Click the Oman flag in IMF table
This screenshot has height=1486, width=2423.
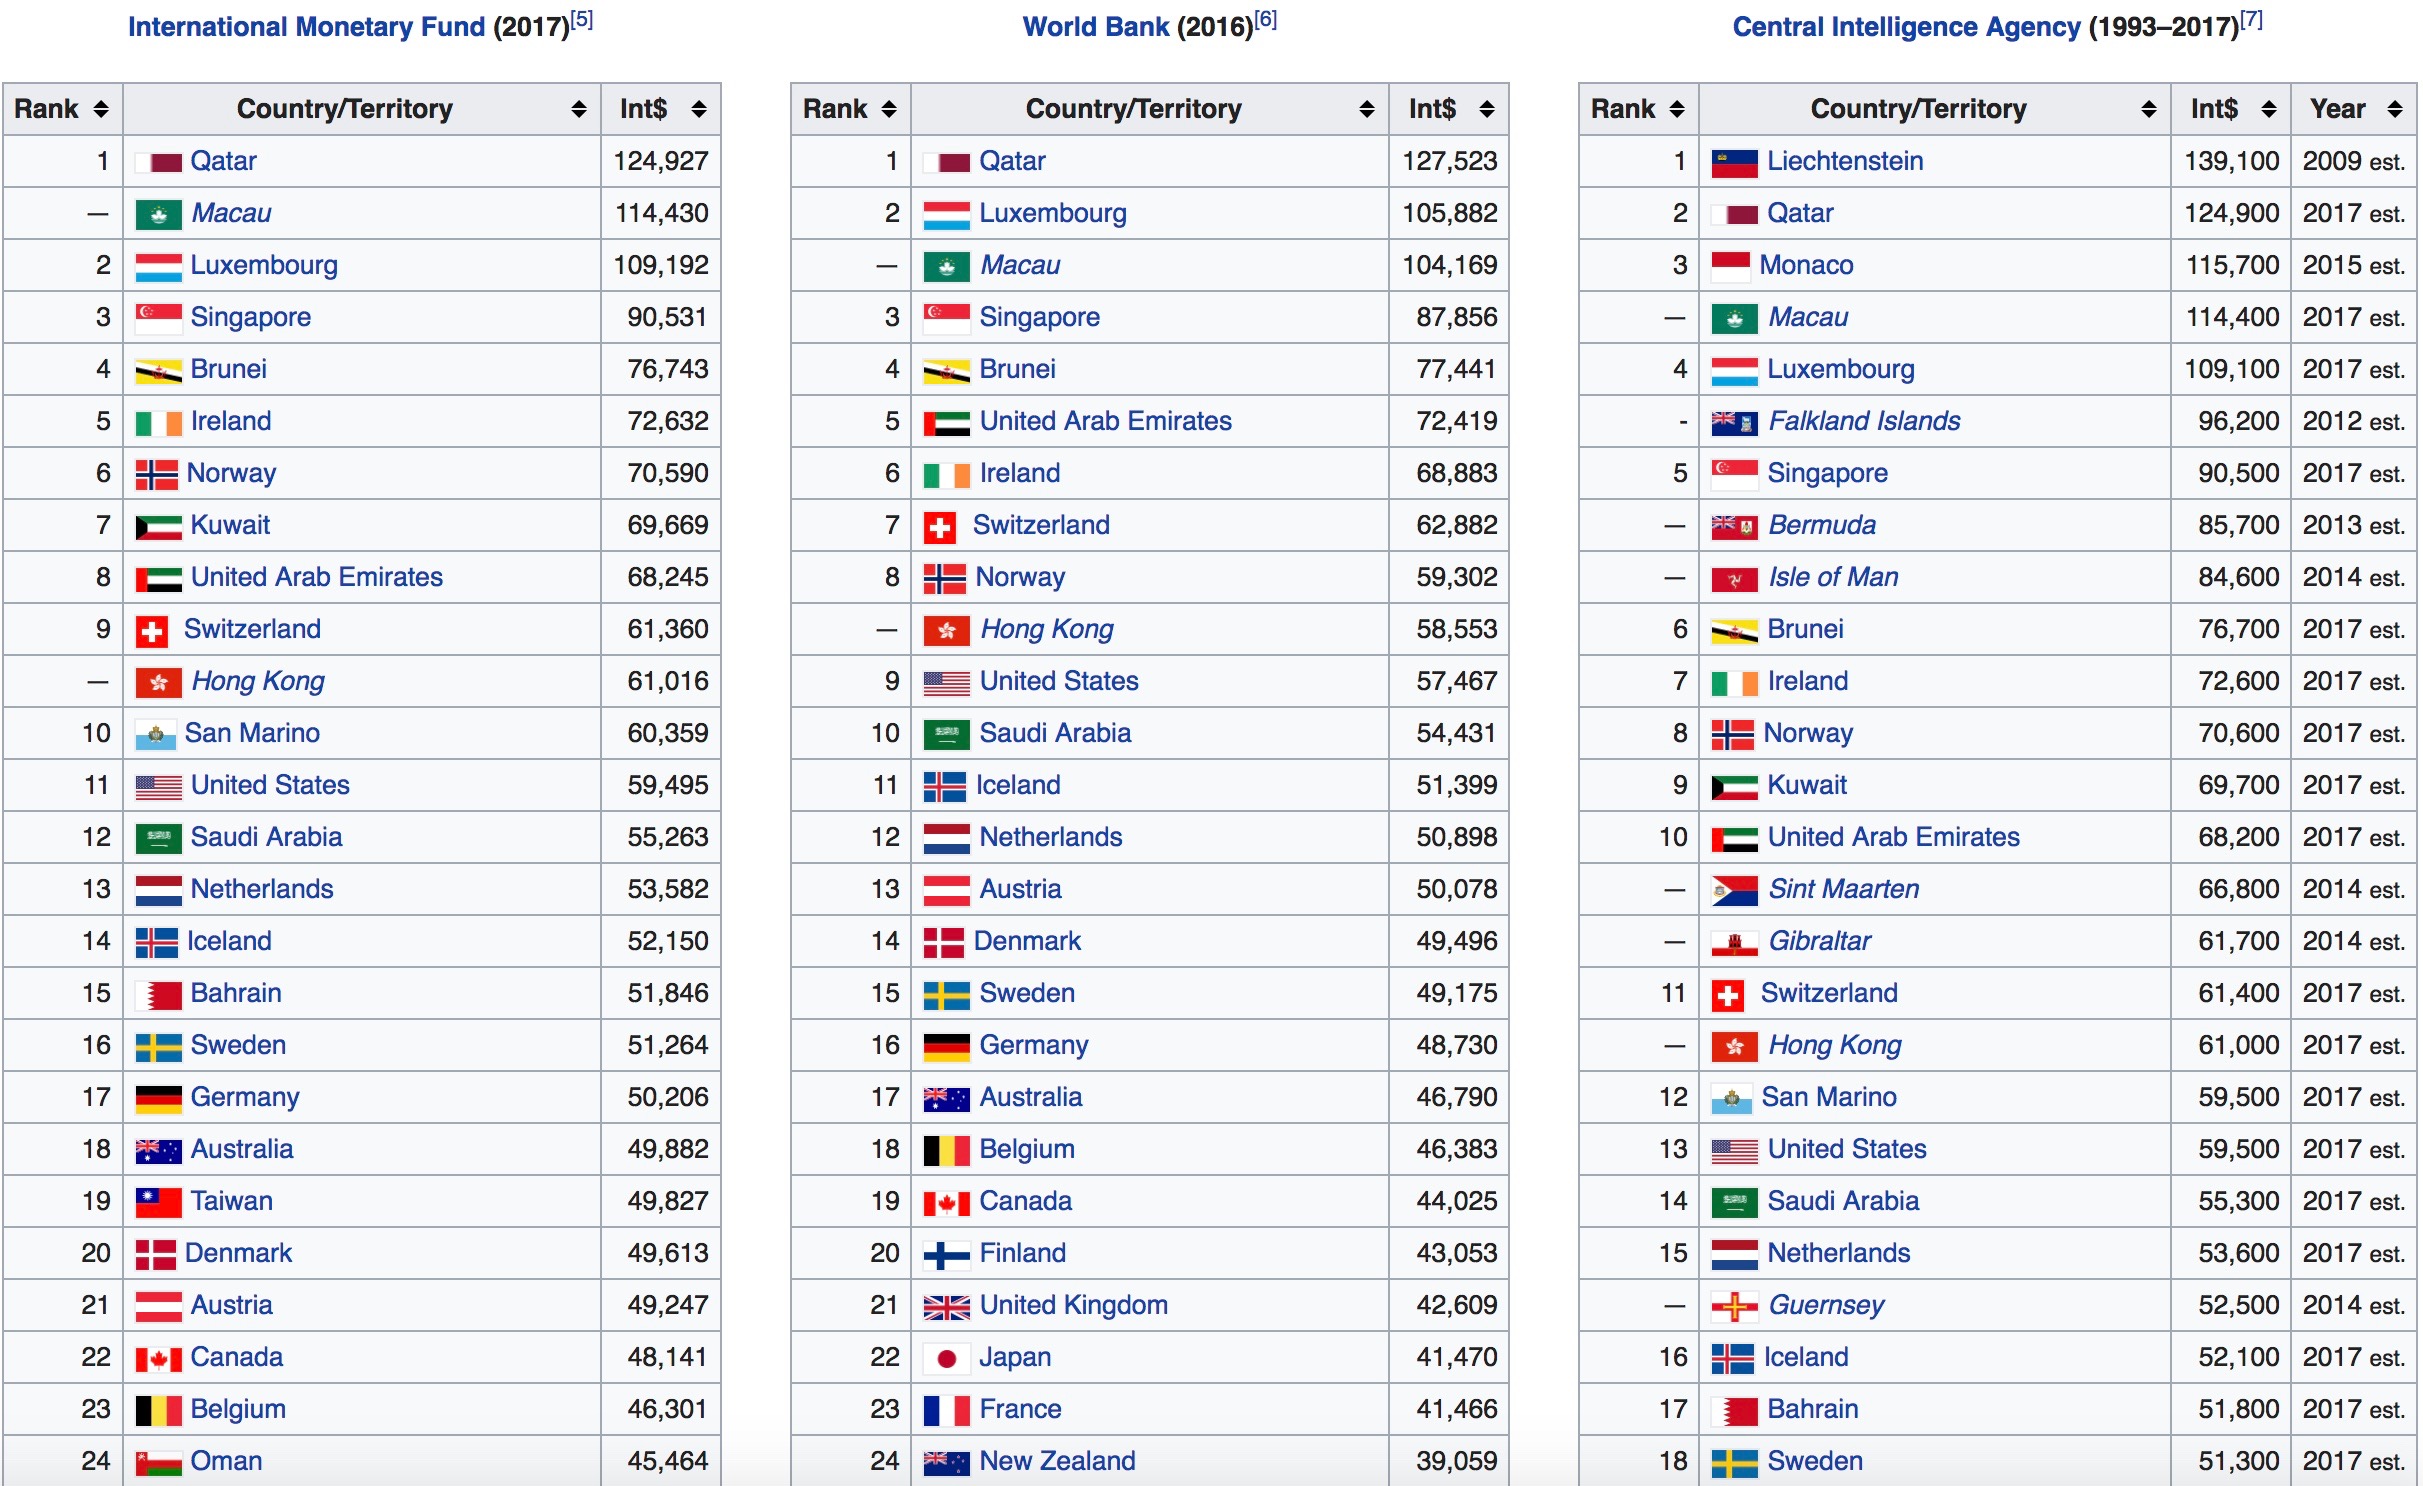point(158,1463)
